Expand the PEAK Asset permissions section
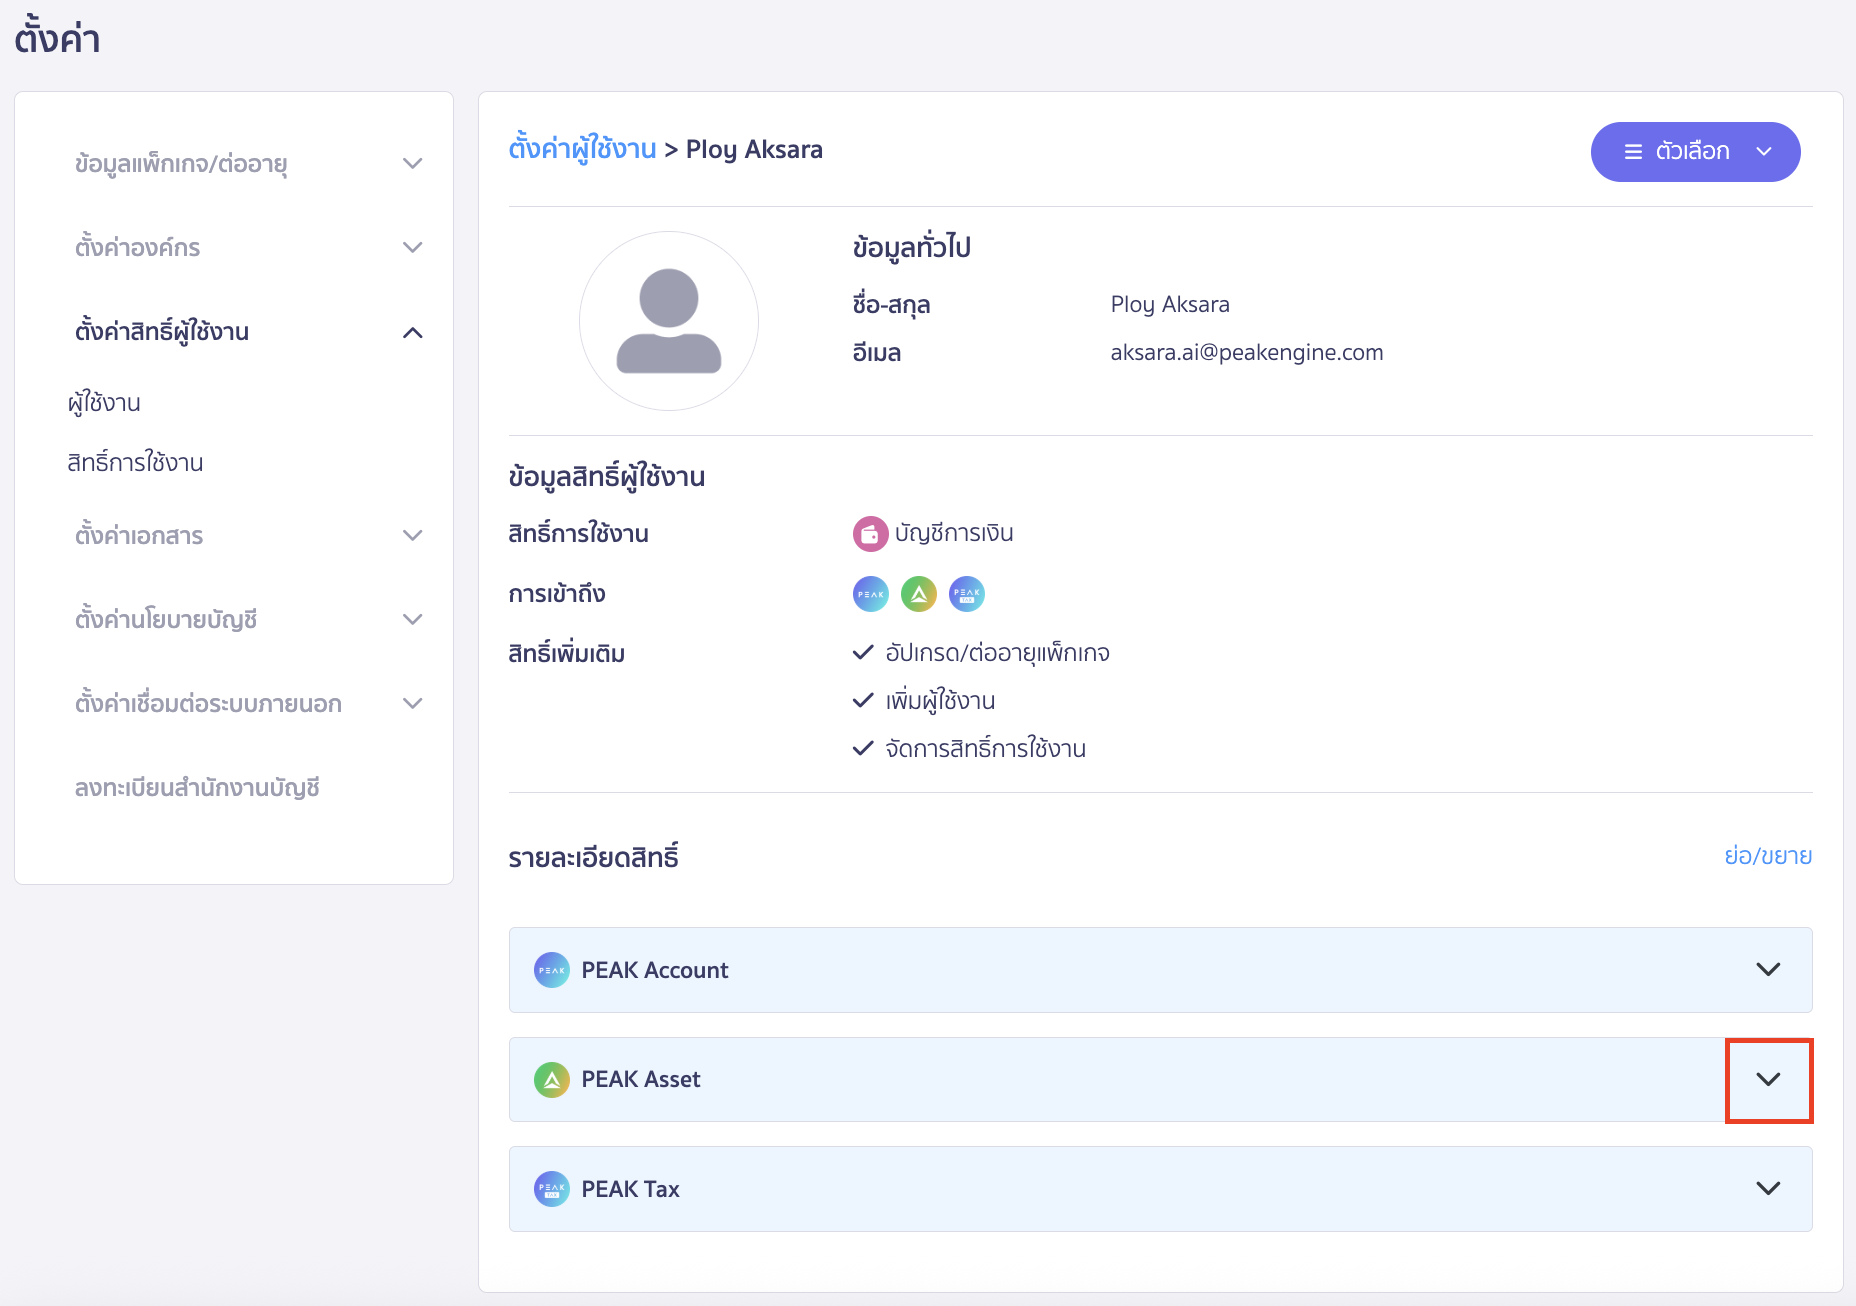The height and width of the screenshot is (1306, 1856). [x=1769, y=1080]
